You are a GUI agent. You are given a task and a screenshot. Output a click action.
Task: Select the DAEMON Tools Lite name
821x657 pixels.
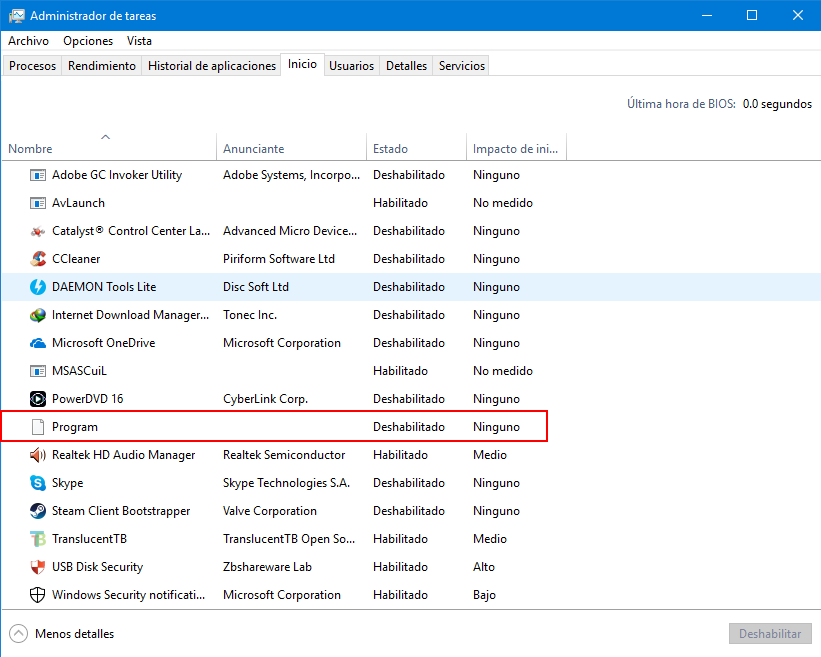click(x=104, y=287)
